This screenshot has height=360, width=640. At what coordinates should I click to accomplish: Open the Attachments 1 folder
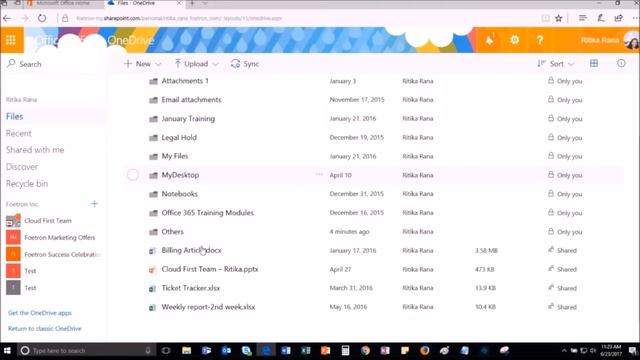(x=185, y=81)
